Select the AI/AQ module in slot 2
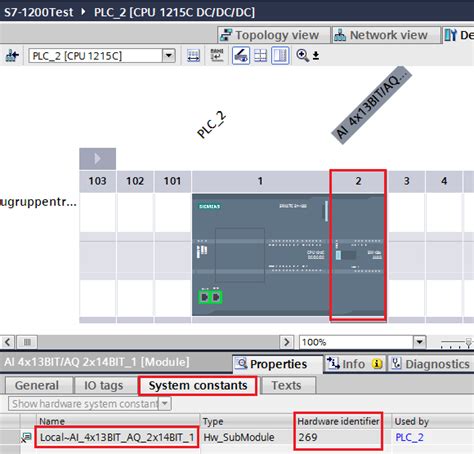 358,255
